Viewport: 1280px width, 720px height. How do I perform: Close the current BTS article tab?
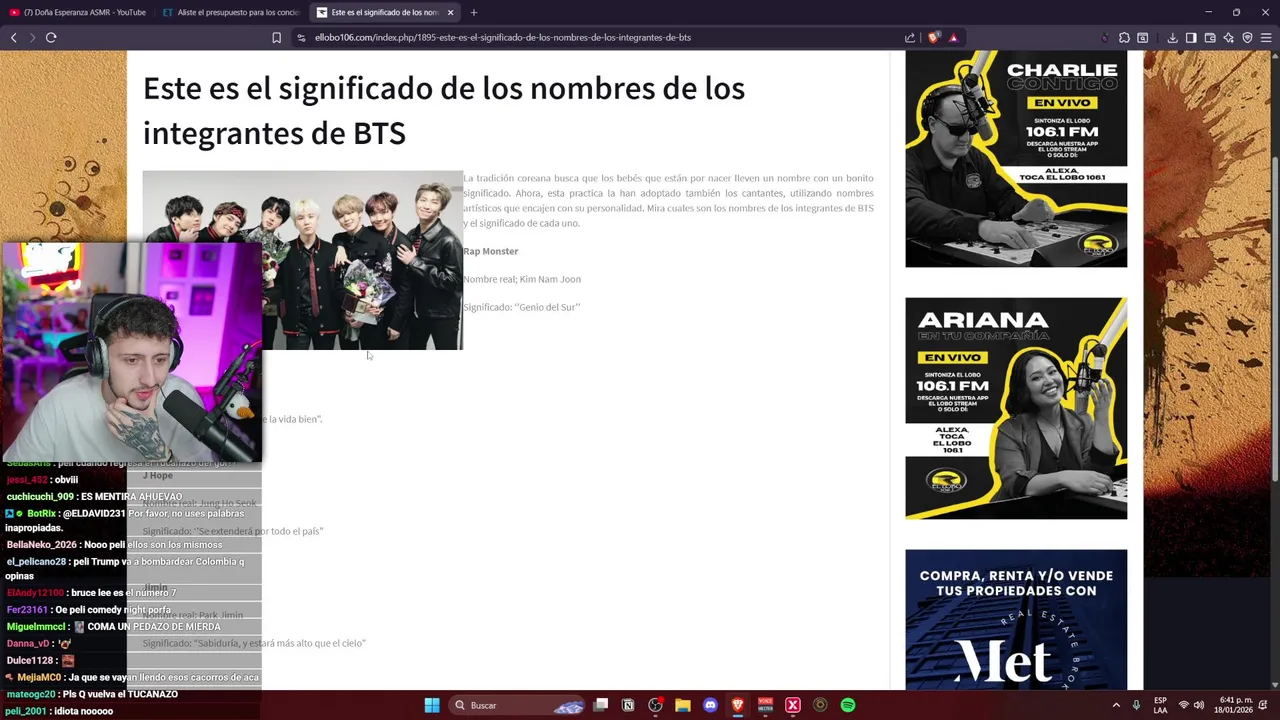click(450, 12)
